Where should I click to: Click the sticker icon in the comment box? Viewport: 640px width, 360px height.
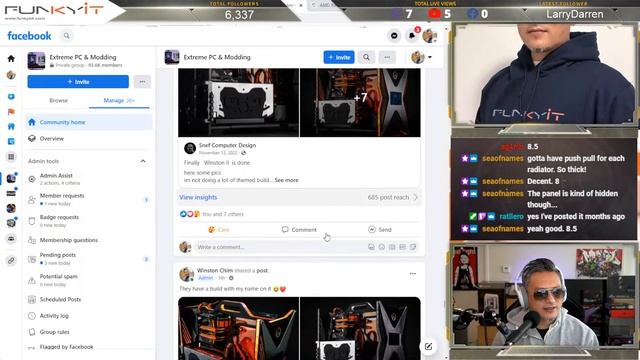(413, 247)
